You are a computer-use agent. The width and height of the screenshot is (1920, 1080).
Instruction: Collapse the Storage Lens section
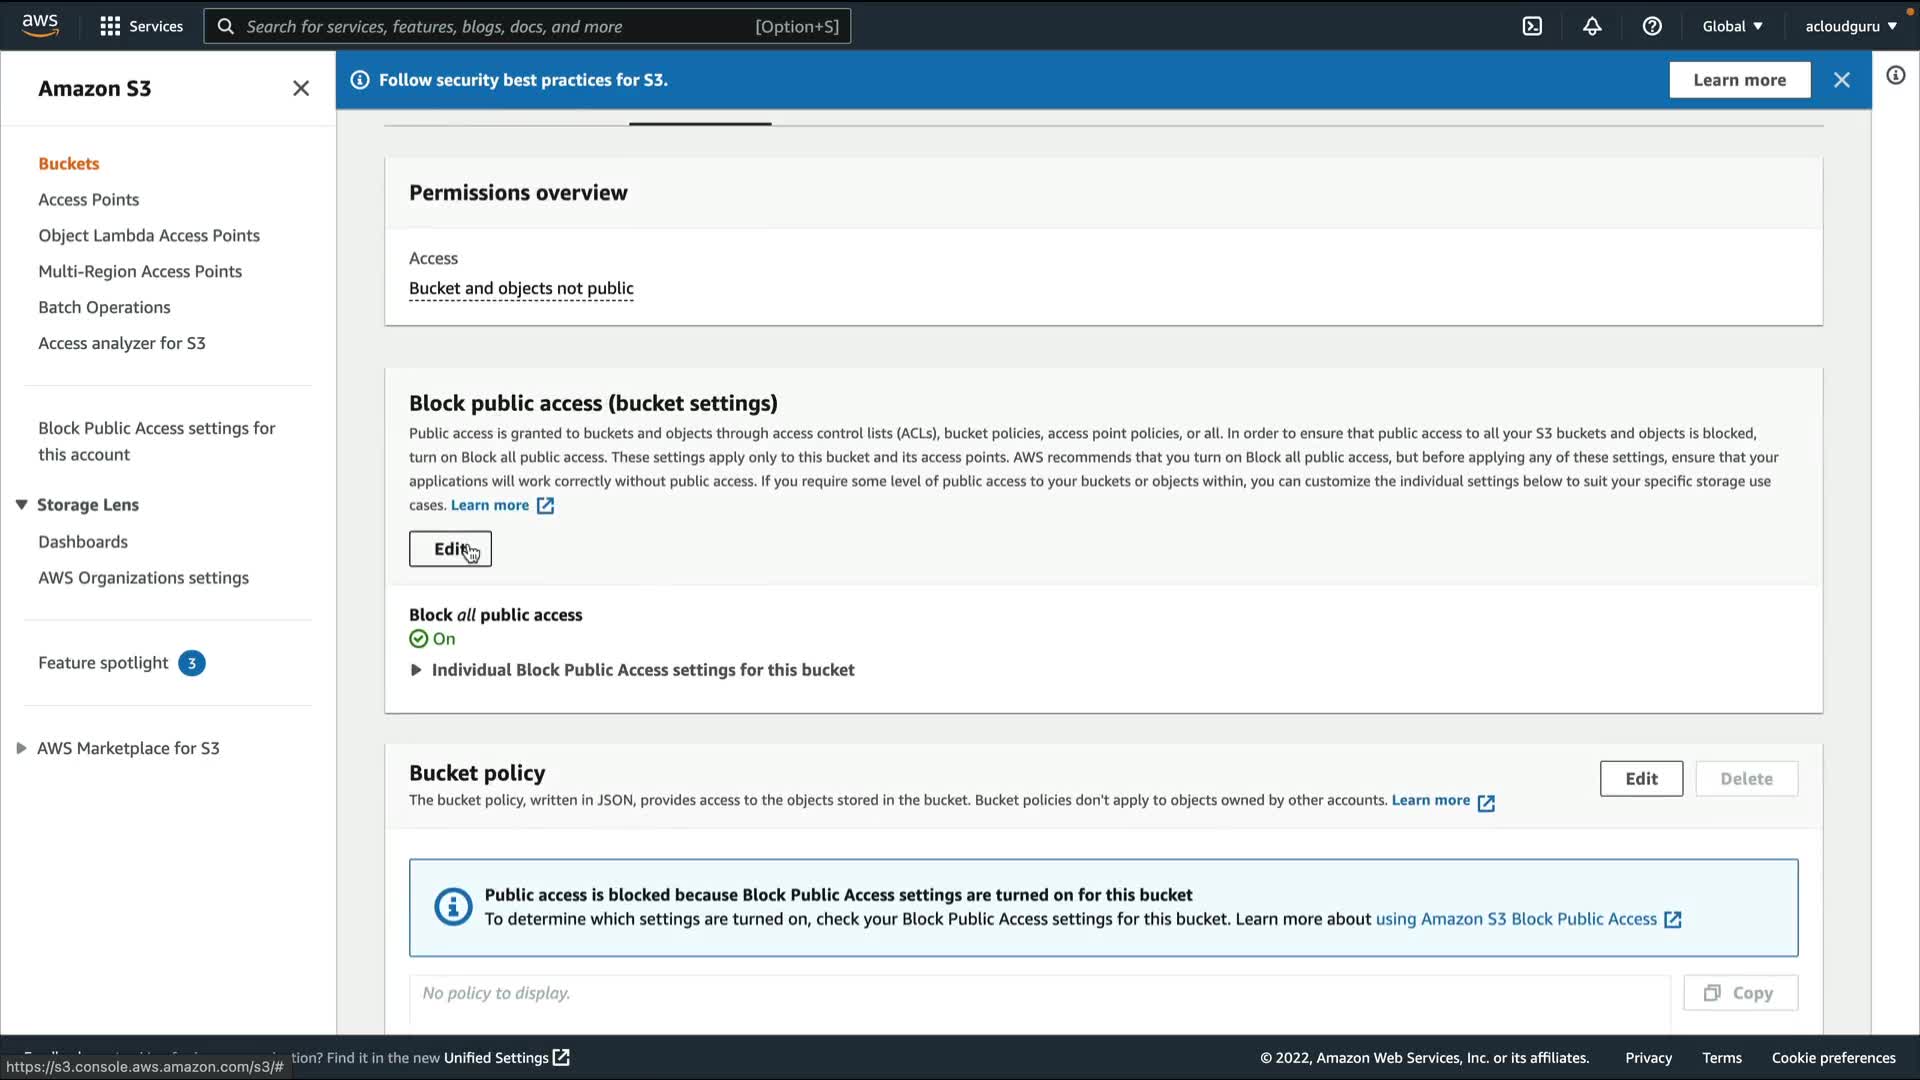(21, 505)
